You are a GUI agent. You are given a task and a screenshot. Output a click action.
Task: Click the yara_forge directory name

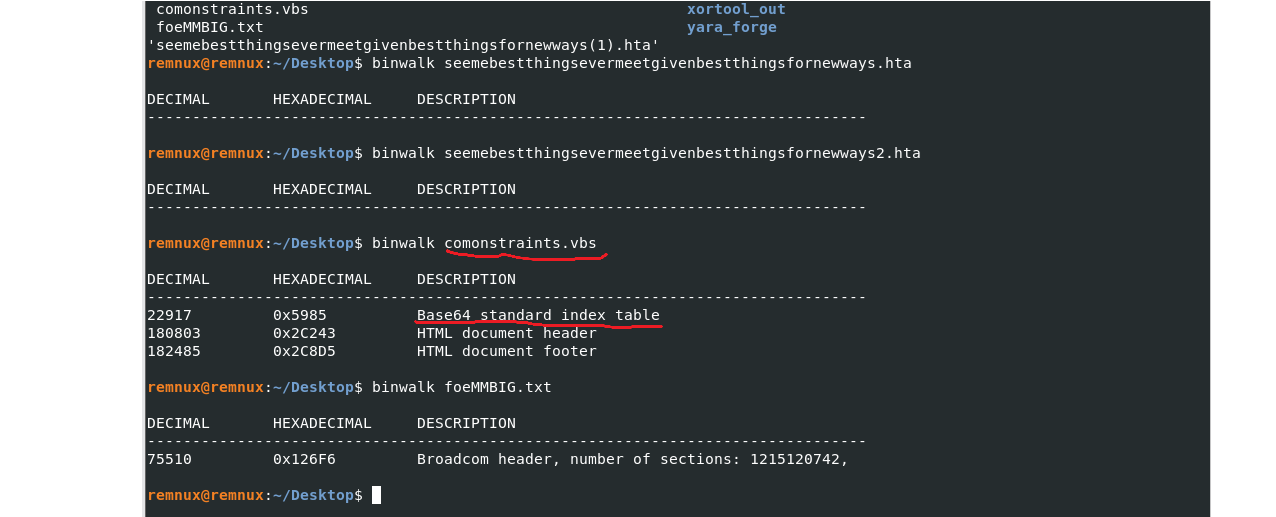[x=732, y=27]
